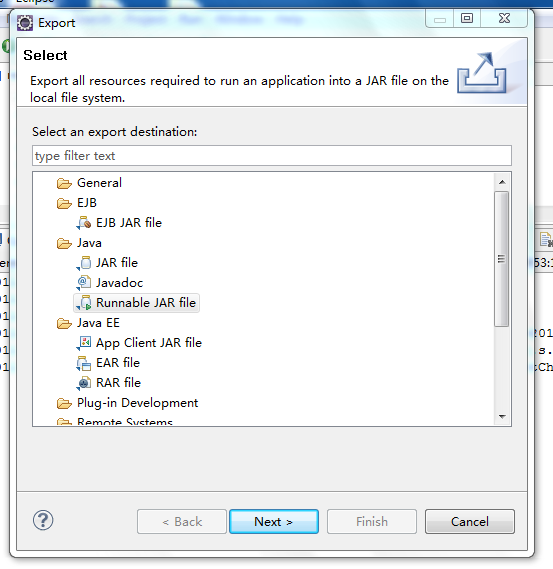
Task: Cancel the Export dialog
Action: [470, 521]
